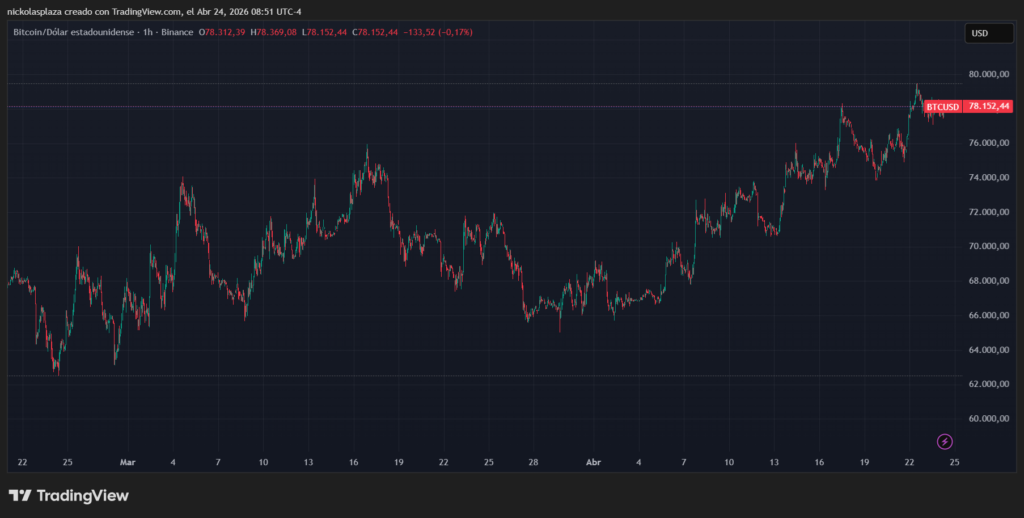Click the 80.000,00 price axis label
Viewport: 1024px width, 518px height.
click(990, 75)
